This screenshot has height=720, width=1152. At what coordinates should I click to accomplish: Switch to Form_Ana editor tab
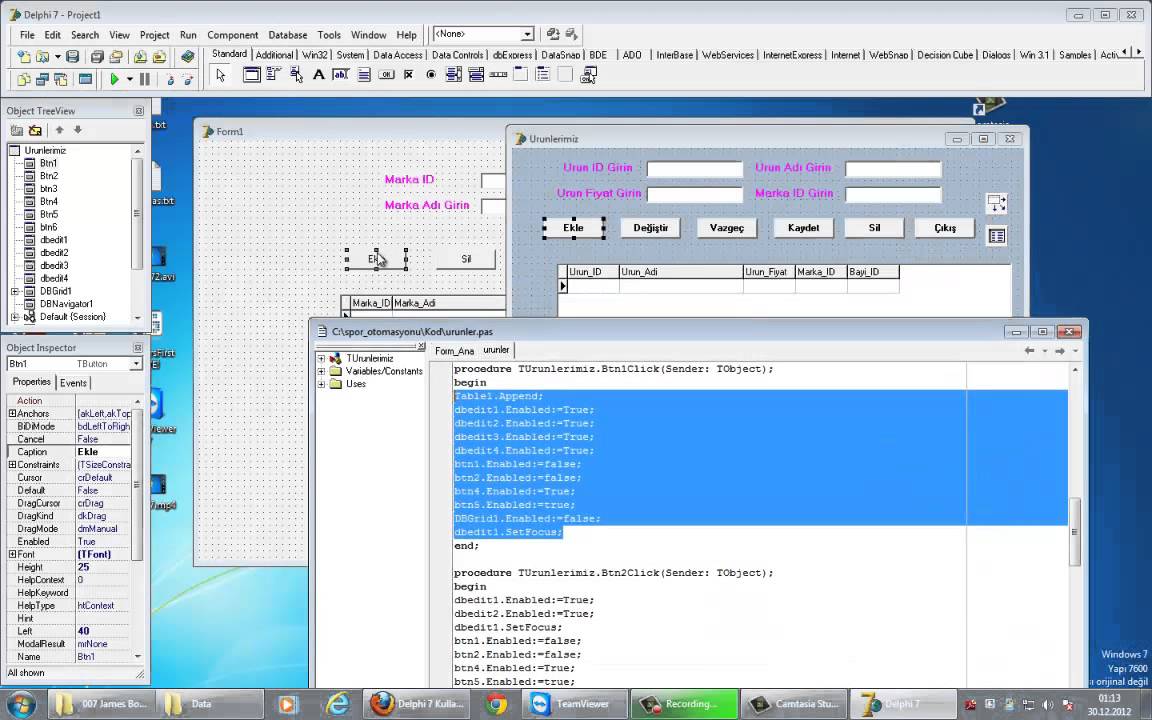(x=454, y=350)
